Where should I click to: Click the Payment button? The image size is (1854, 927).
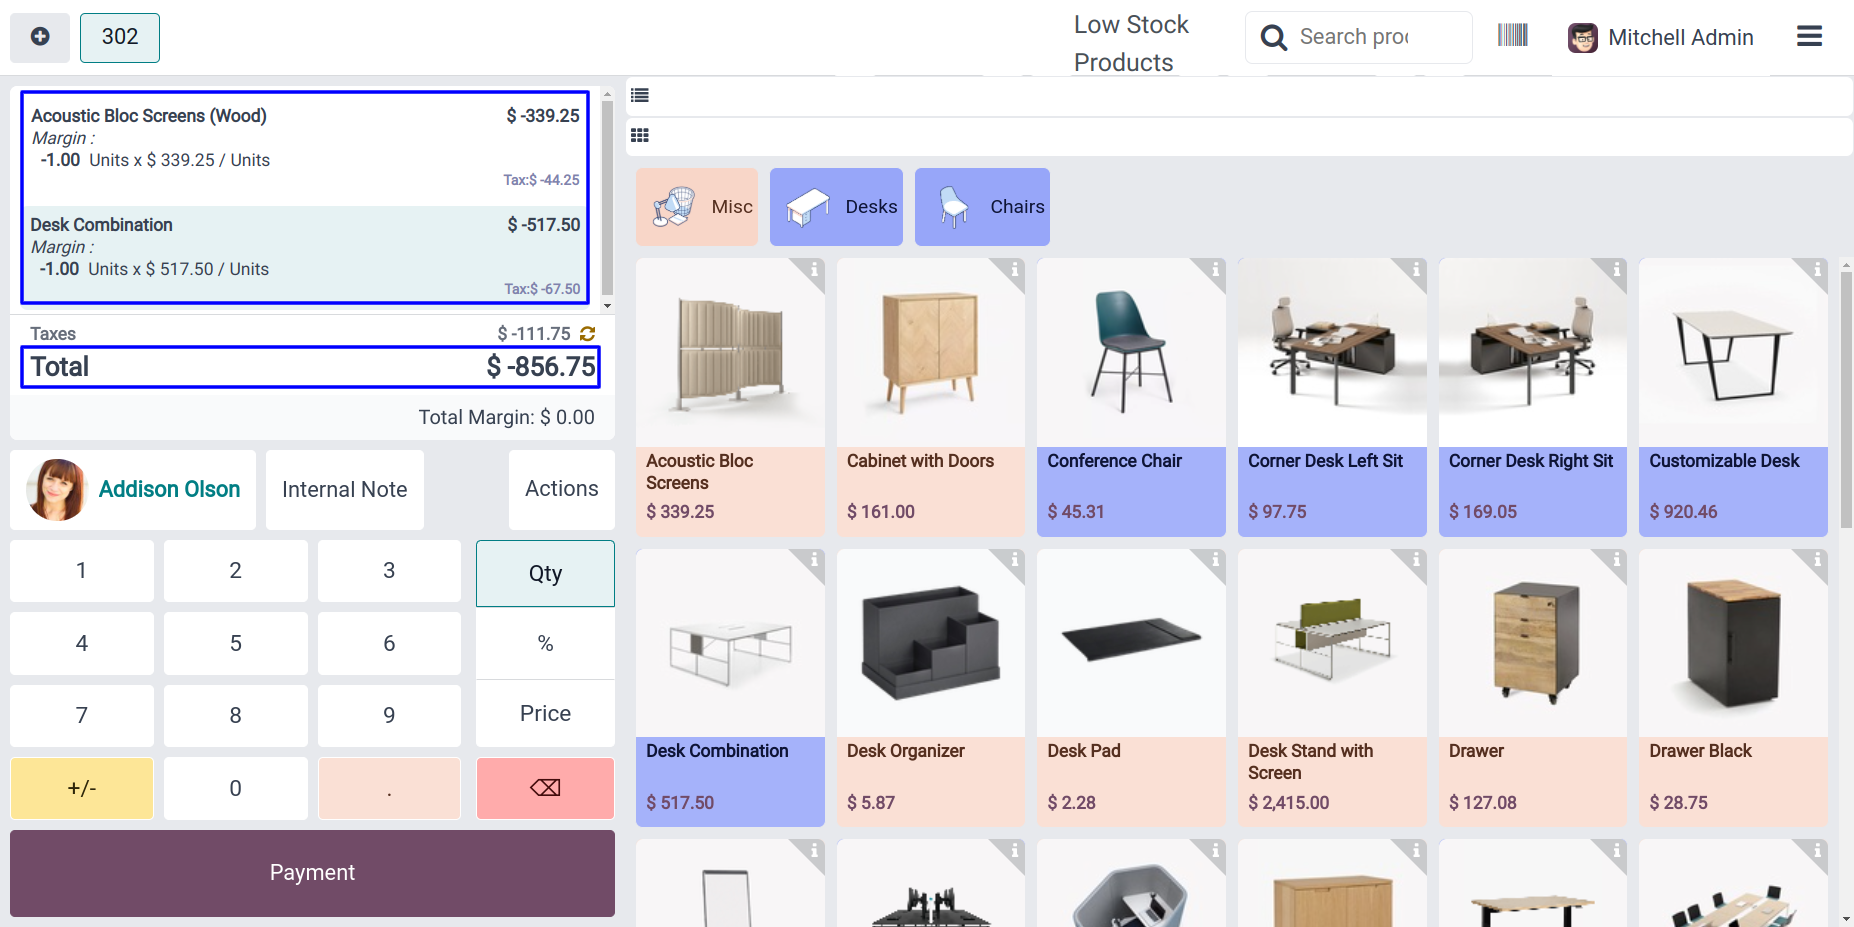312,873
